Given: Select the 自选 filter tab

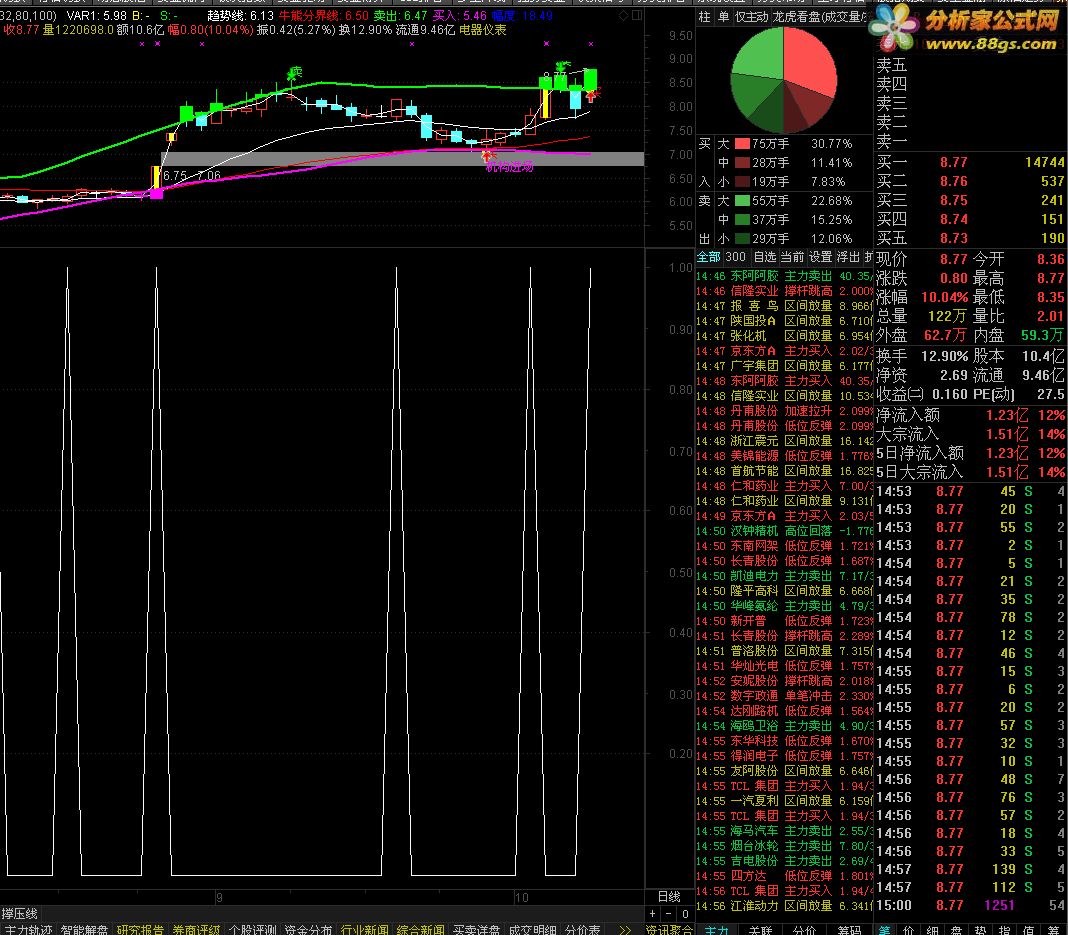Looking at the screenshot, I should coord(765,257).
